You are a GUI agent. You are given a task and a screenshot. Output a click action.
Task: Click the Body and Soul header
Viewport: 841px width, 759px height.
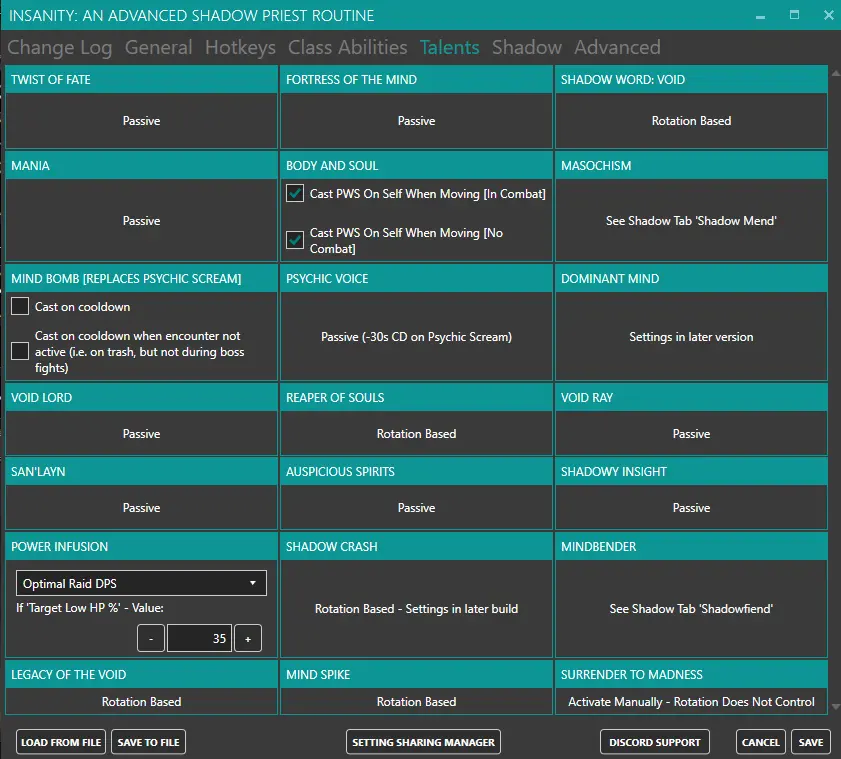pos(416,165)
